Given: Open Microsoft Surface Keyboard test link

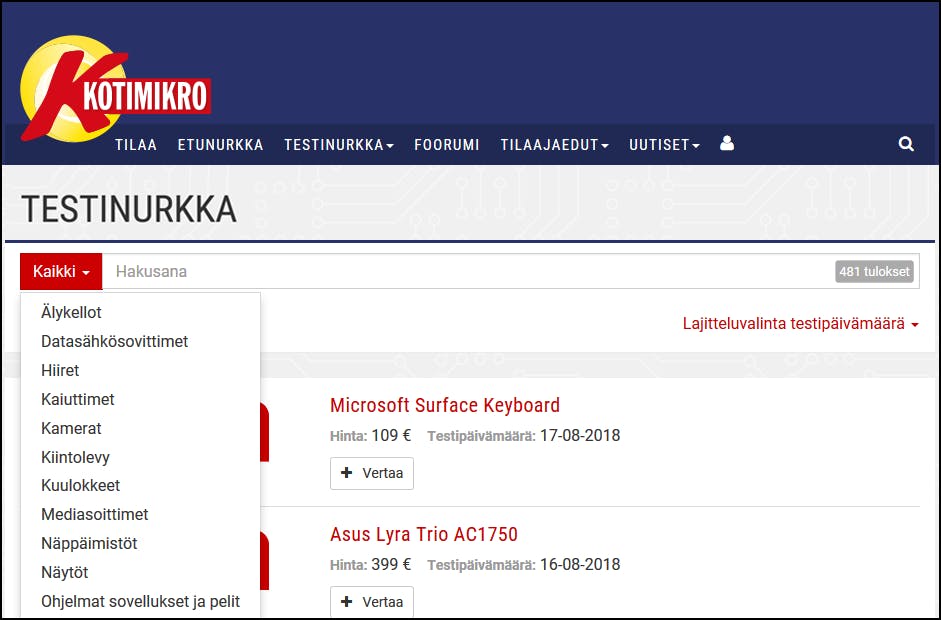Looking at the screenshot, I should click(445, 405).
